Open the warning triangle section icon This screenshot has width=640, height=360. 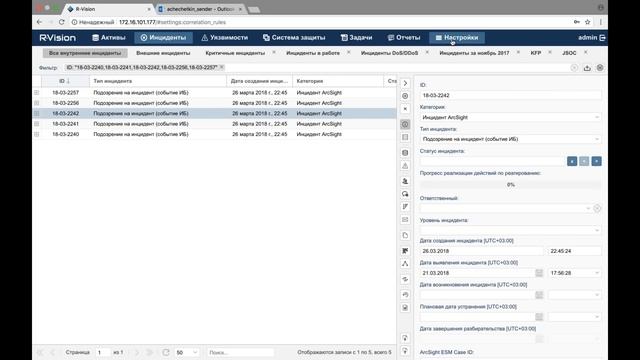(x=405, y=166)
